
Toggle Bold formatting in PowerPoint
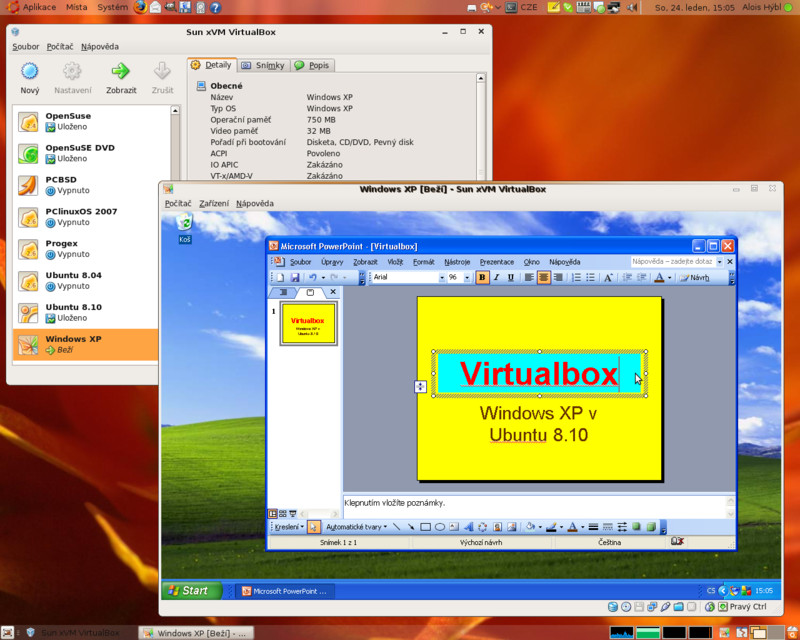[482, 277]
